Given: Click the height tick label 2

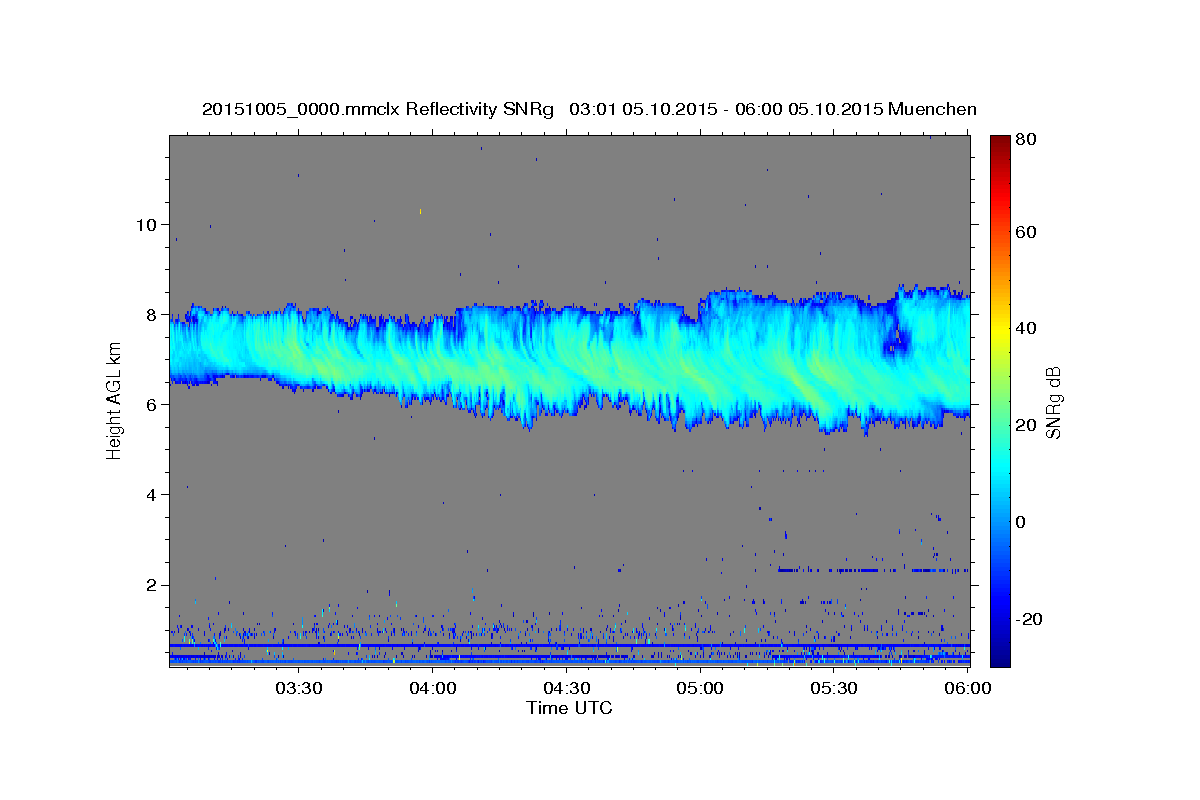Looking at the screenshot, I should [150, 585].
